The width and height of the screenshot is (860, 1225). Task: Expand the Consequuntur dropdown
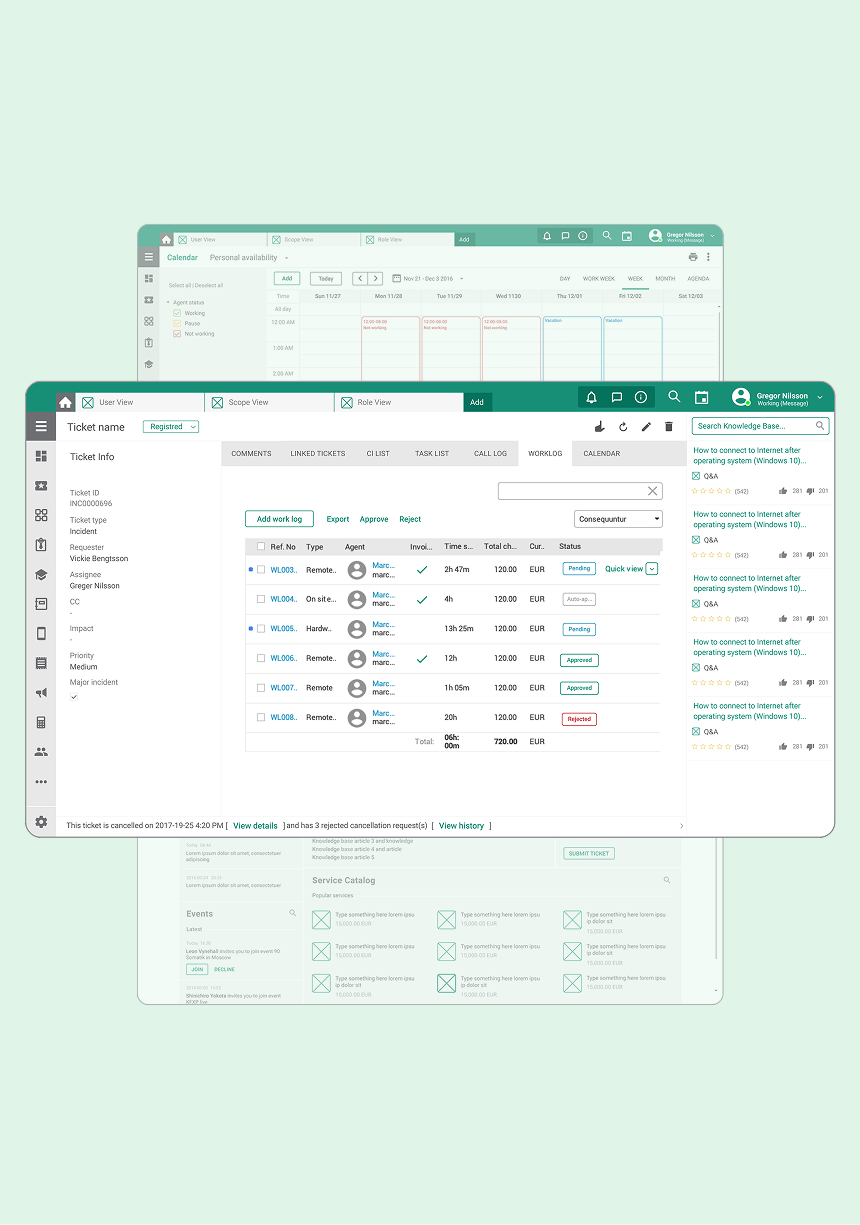[x=619, y=519]
